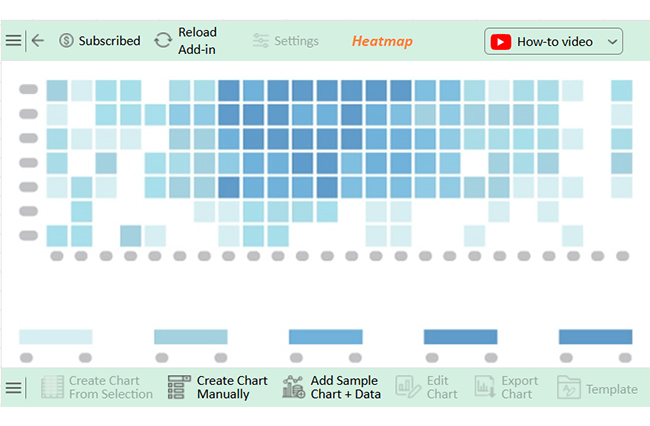The image size is (650, 426).
Task: Open the bottom-left hamburger menu
Action: [x=13, y=388]
